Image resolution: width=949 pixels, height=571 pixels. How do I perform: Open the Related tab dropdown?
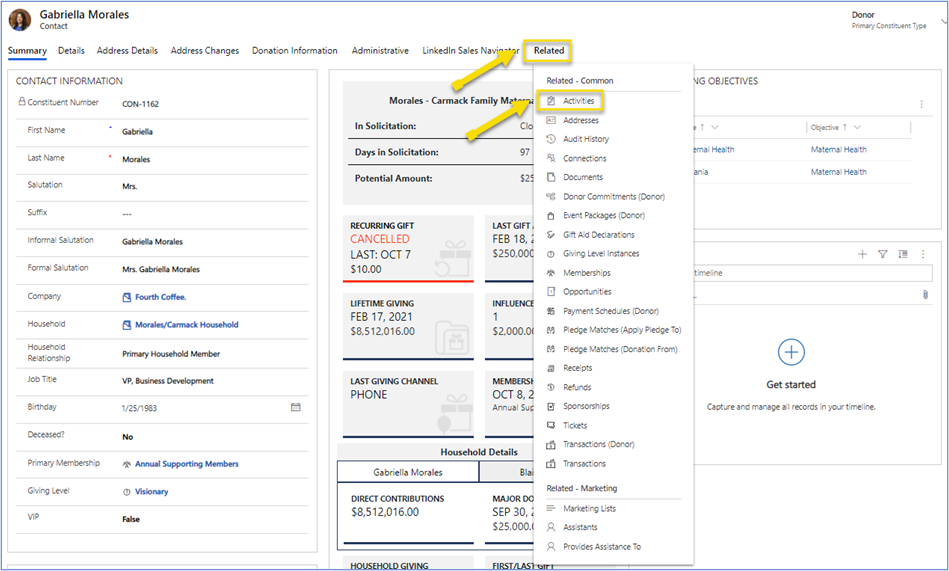(x=548, y=51)
